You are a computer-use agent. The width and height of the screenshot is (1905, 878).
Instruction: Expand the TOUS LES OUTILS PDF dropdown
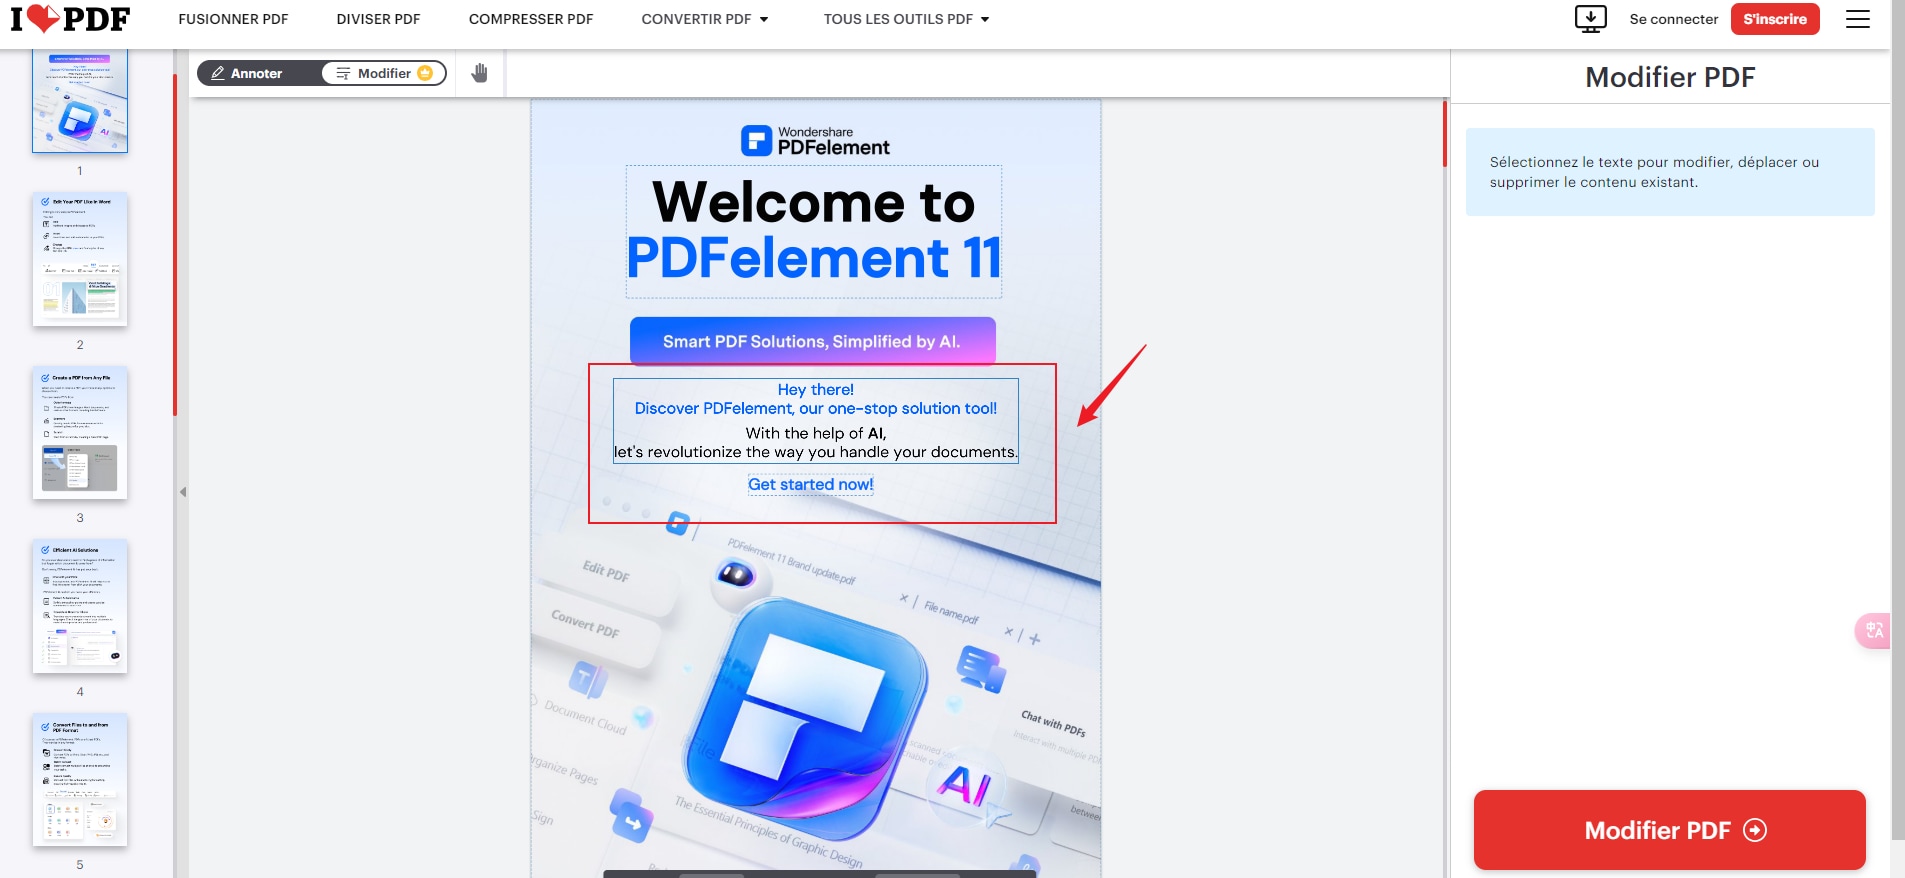(906, 19)
